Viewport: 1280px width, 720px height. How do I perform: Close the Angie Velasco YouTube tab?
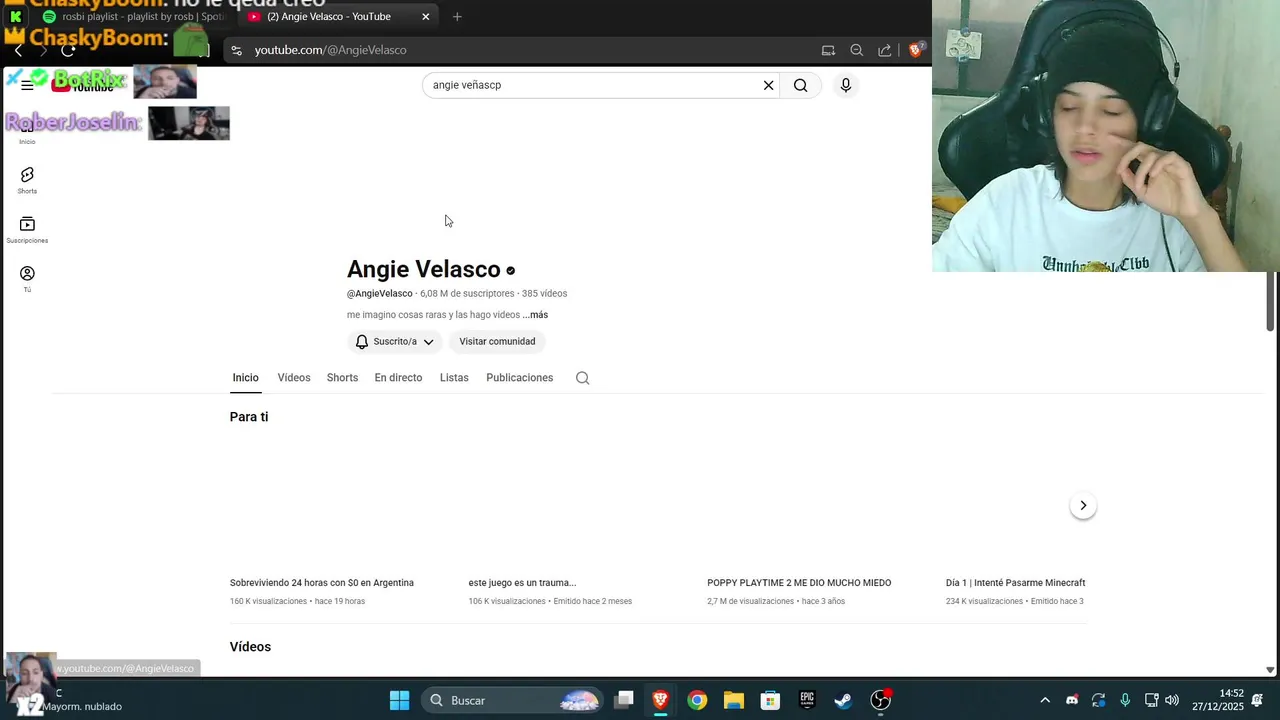click(425, 16)
